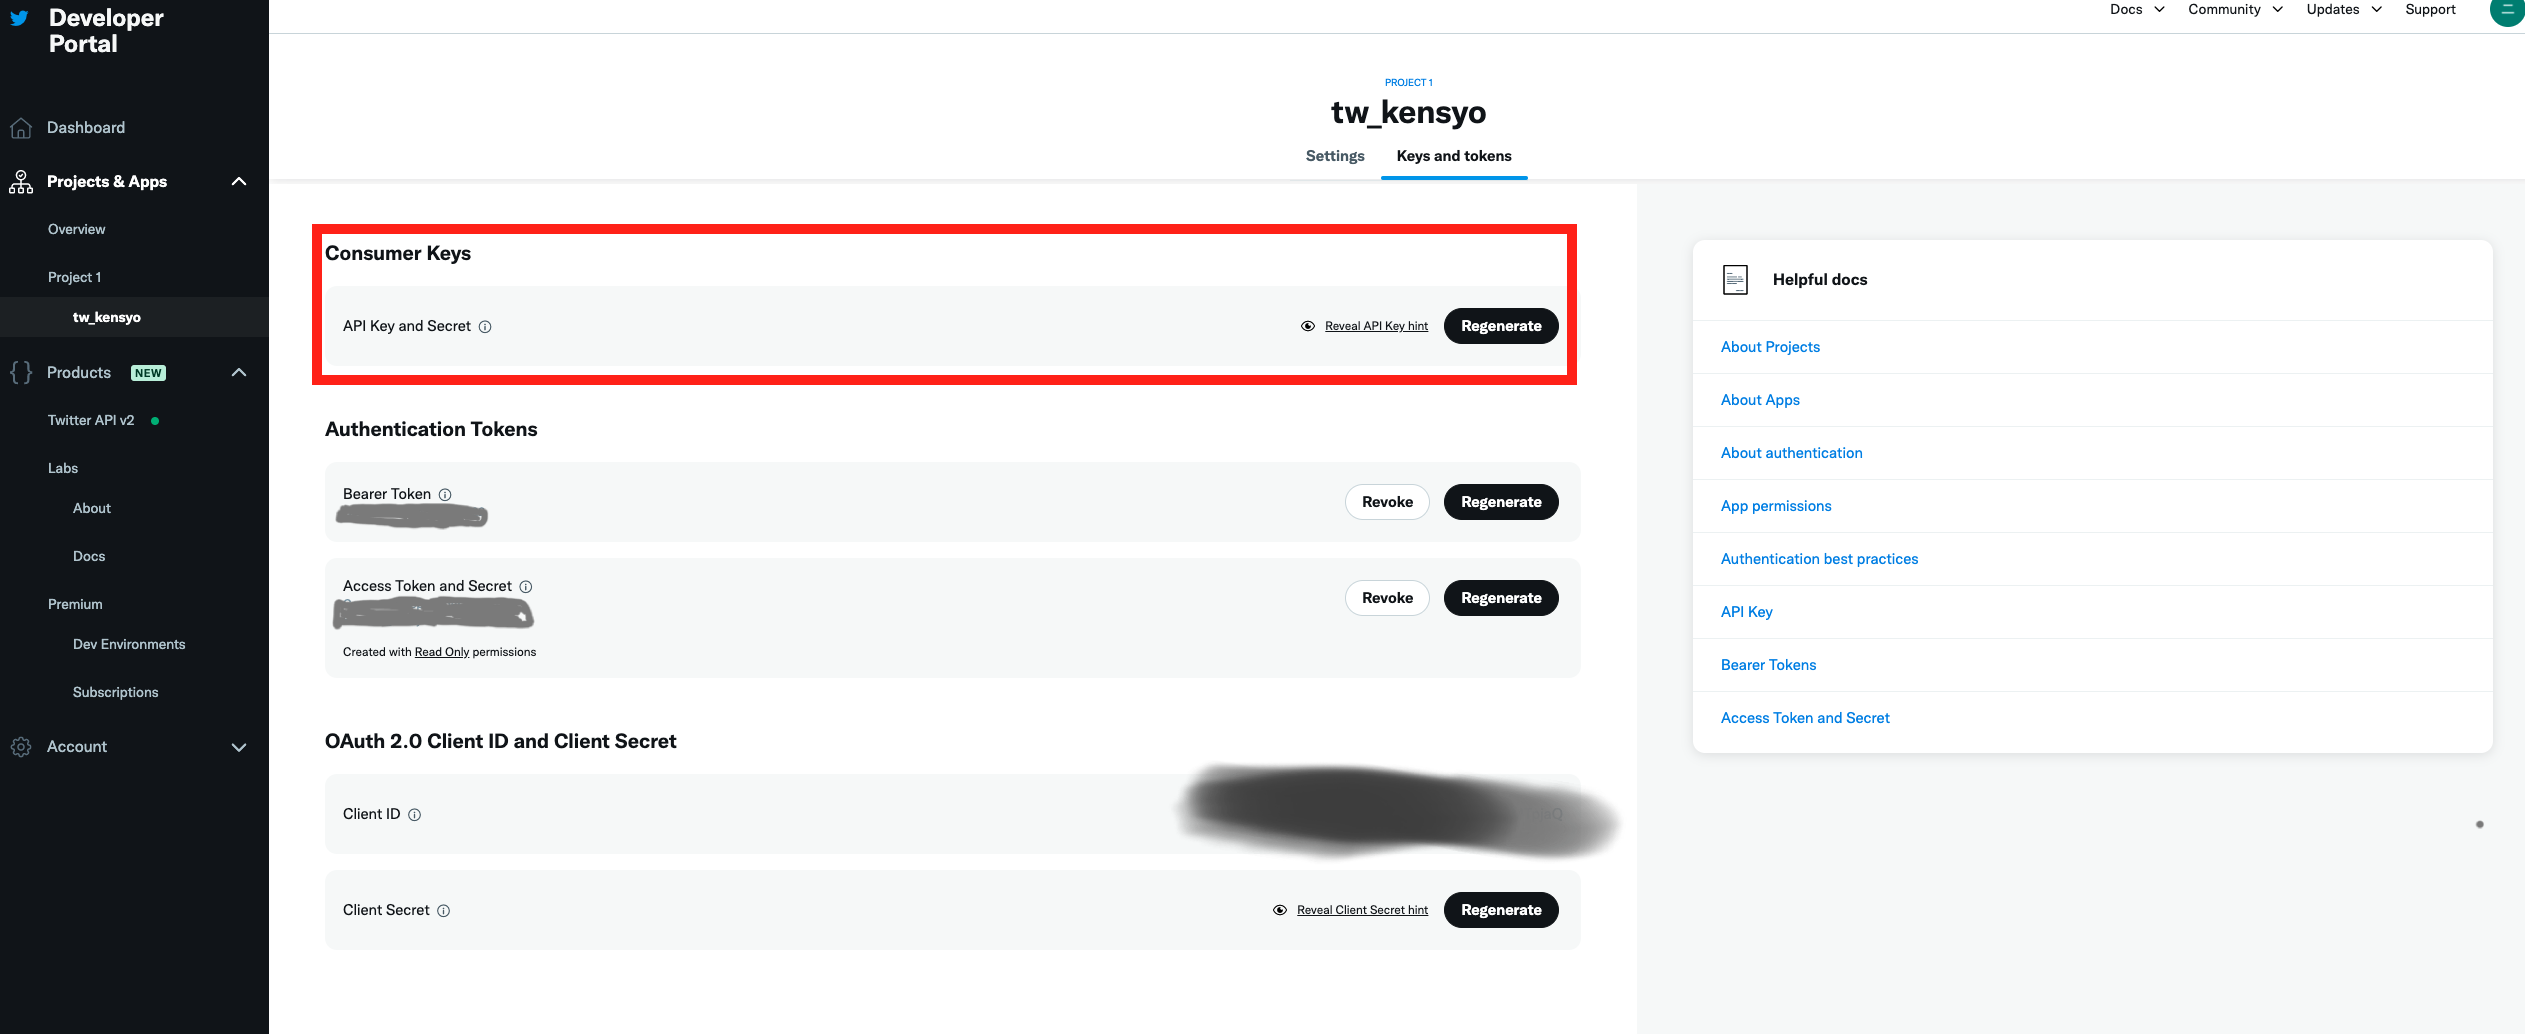The height and width of the screenshot is (1034, 2525).
Task: Expand the Account section
Action: point(239,747)
